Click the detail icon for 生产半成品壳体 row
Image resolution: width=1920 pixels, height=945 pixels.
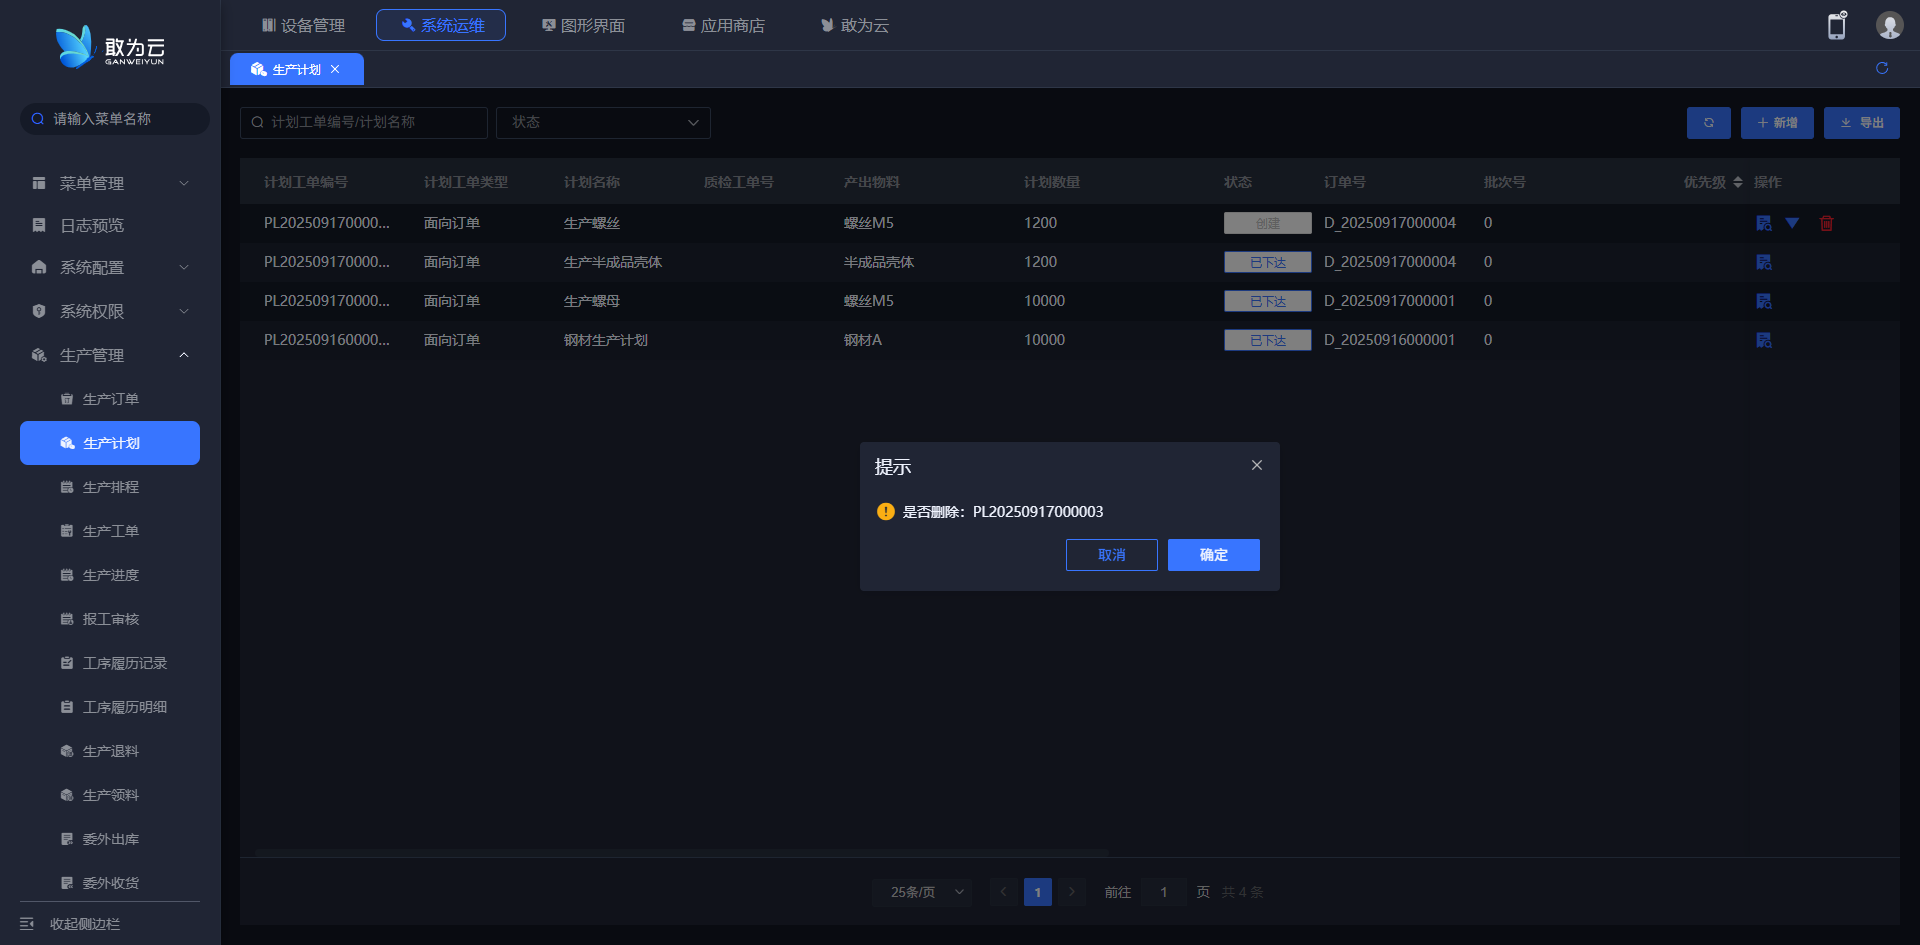point(1763,262)
